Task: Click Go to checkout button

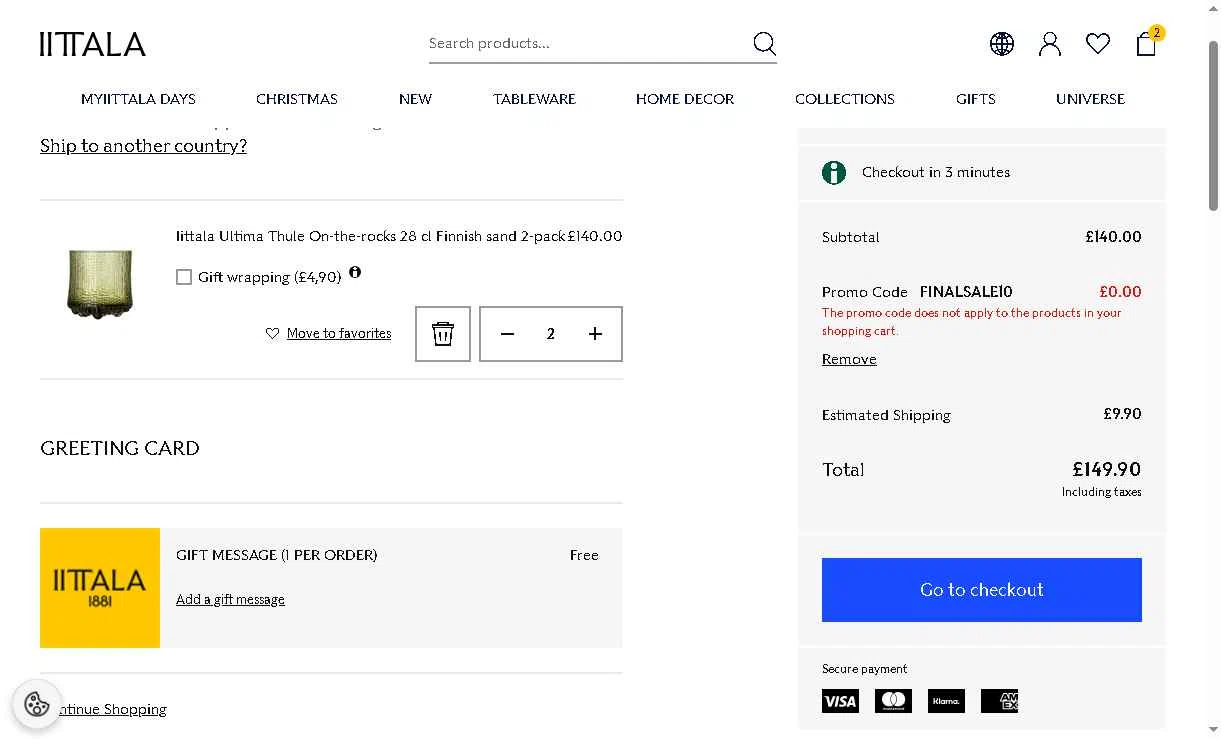Action: 982,590
